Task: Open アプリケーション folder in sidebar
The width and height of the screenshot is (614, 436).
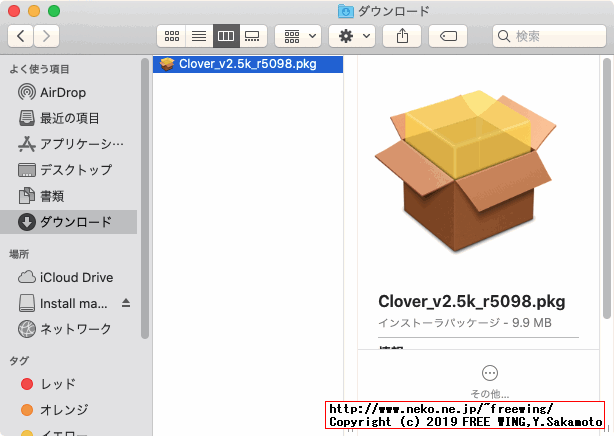Action: (69, 144)
